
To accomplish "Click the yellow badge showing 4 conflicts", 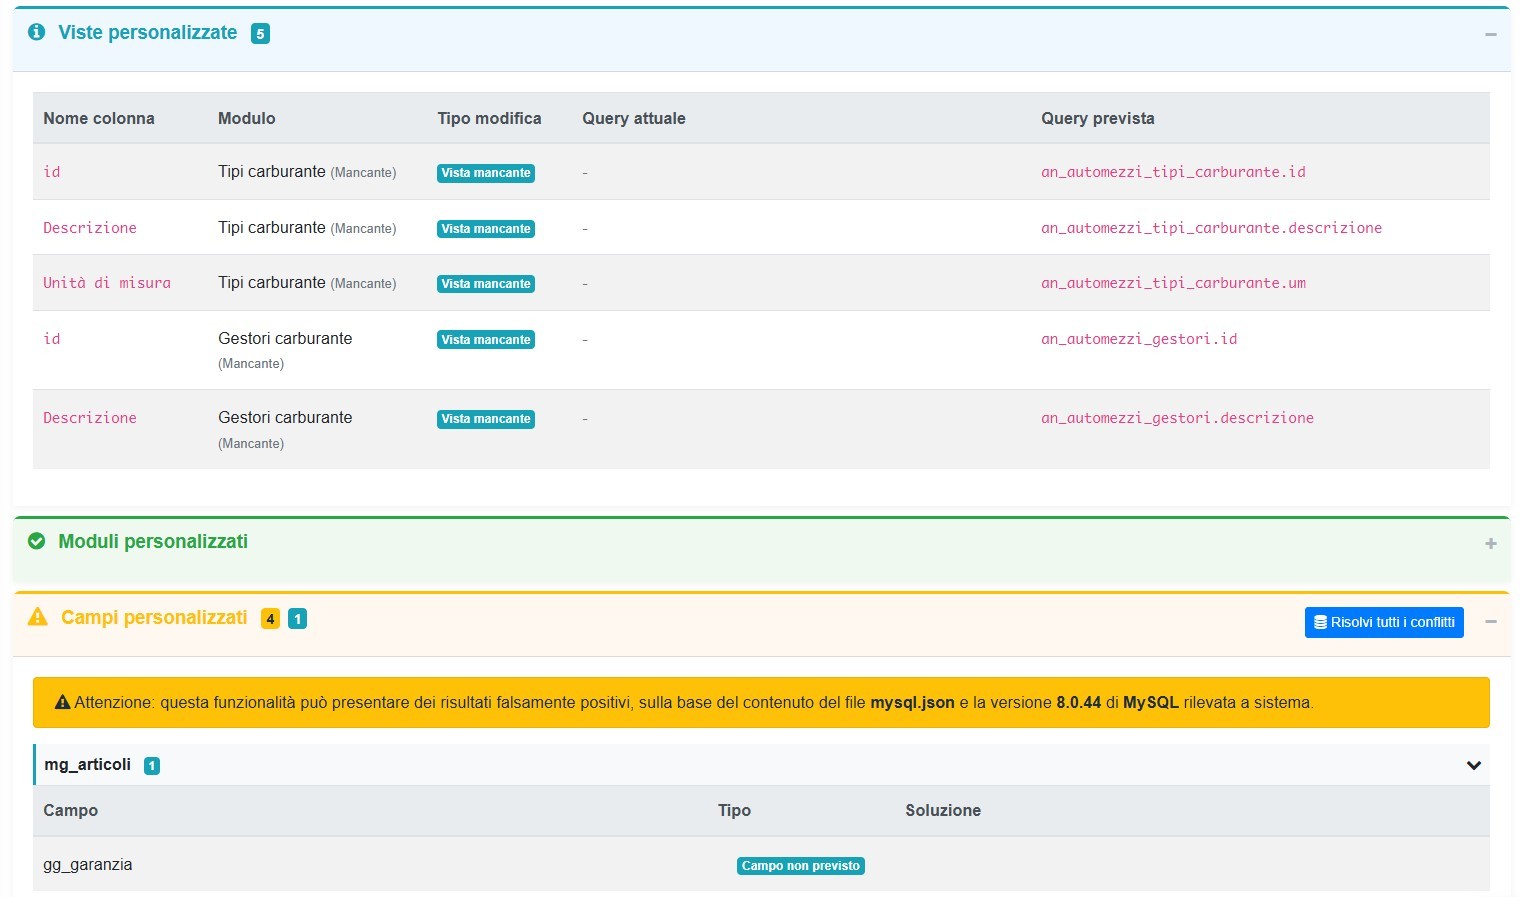I will (x=270, y=619).
